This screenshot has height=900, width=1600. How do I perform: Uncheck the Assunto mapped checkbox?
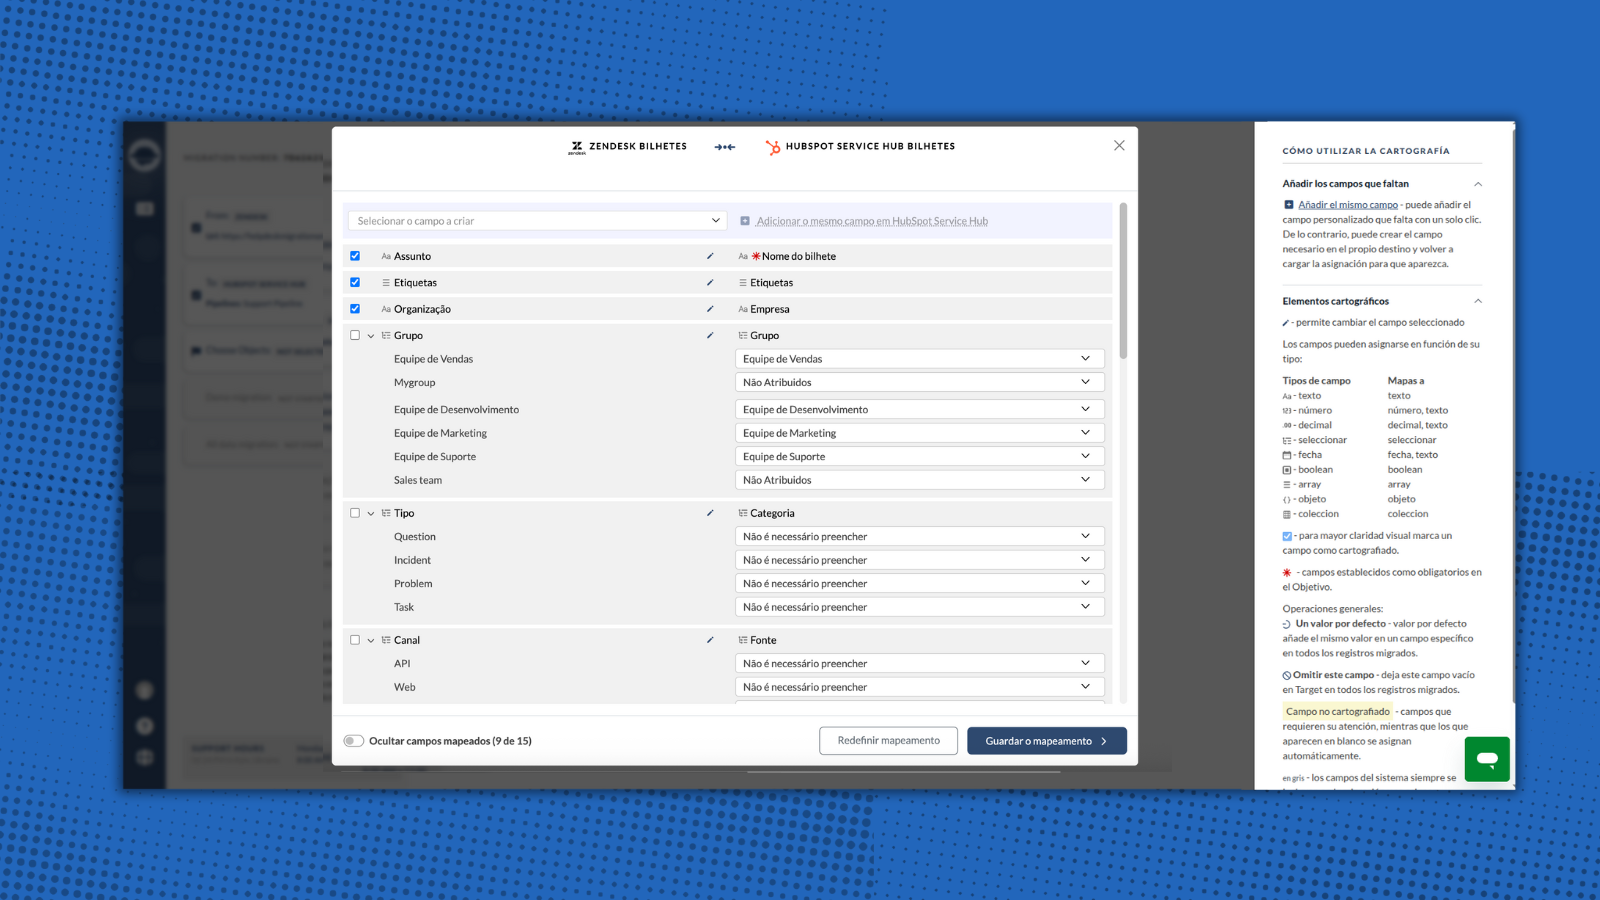click(x=355, y=256)
